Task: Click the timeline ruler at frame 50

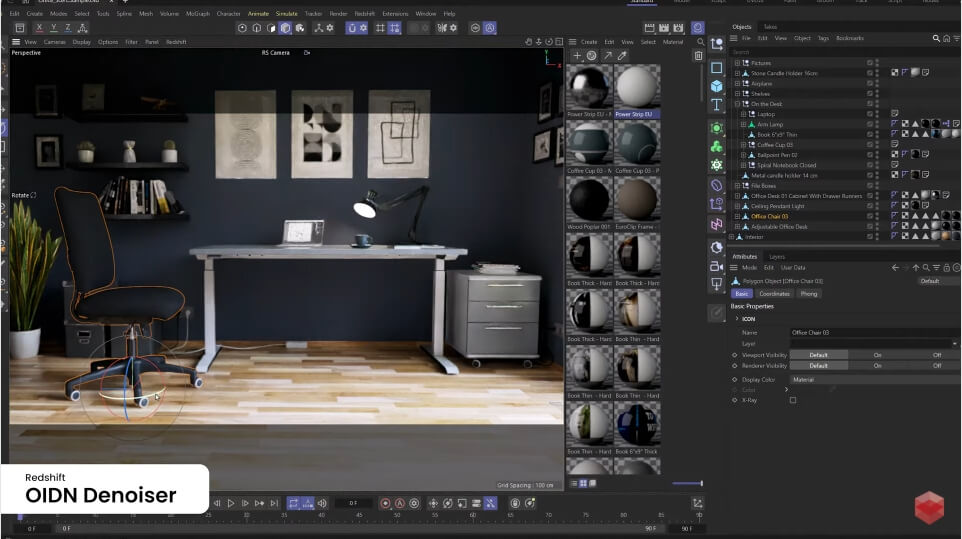Action: click(397, 515)
